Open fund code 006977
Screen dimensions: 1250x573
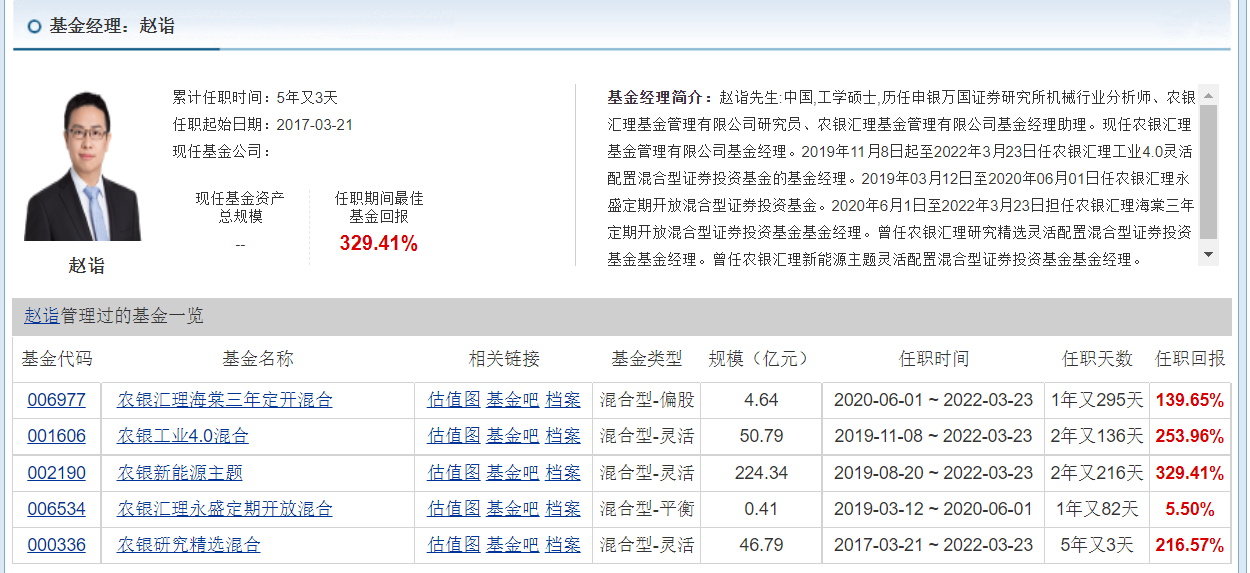coord(56,400)
